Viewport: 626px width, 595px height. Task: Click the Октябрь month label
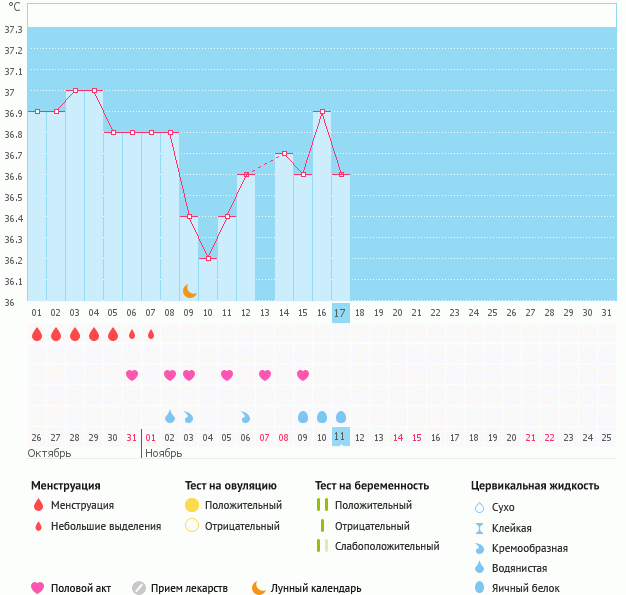pos(48,453)
